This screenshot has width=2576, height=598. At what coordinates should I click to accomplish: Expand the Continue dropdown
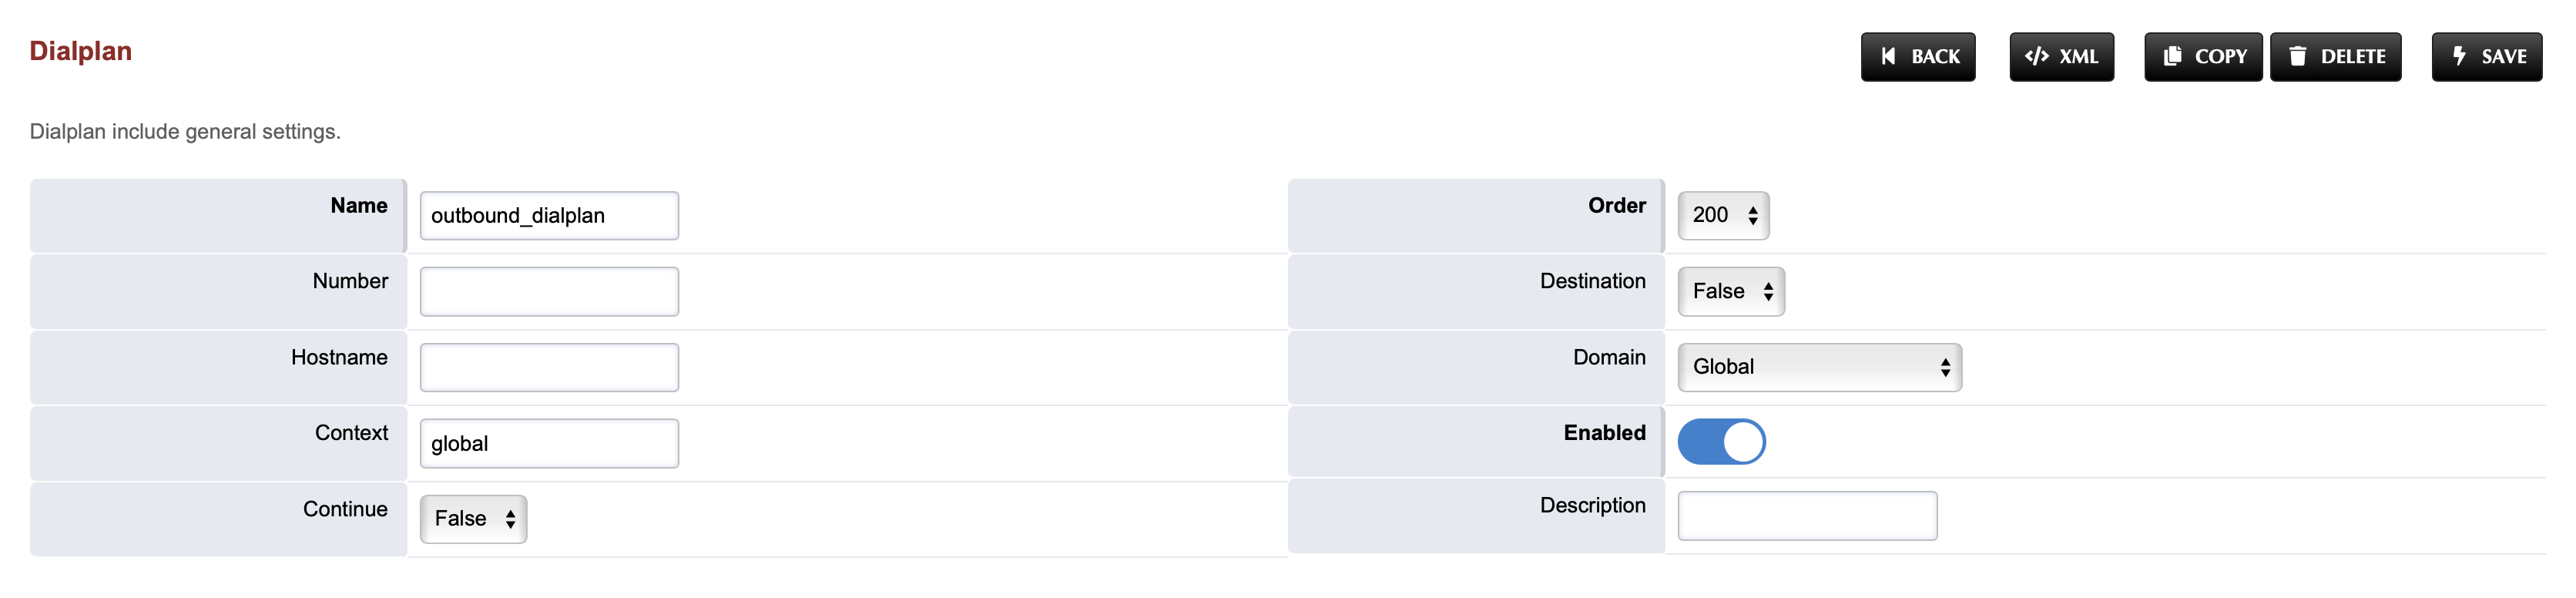click(473, 519)
